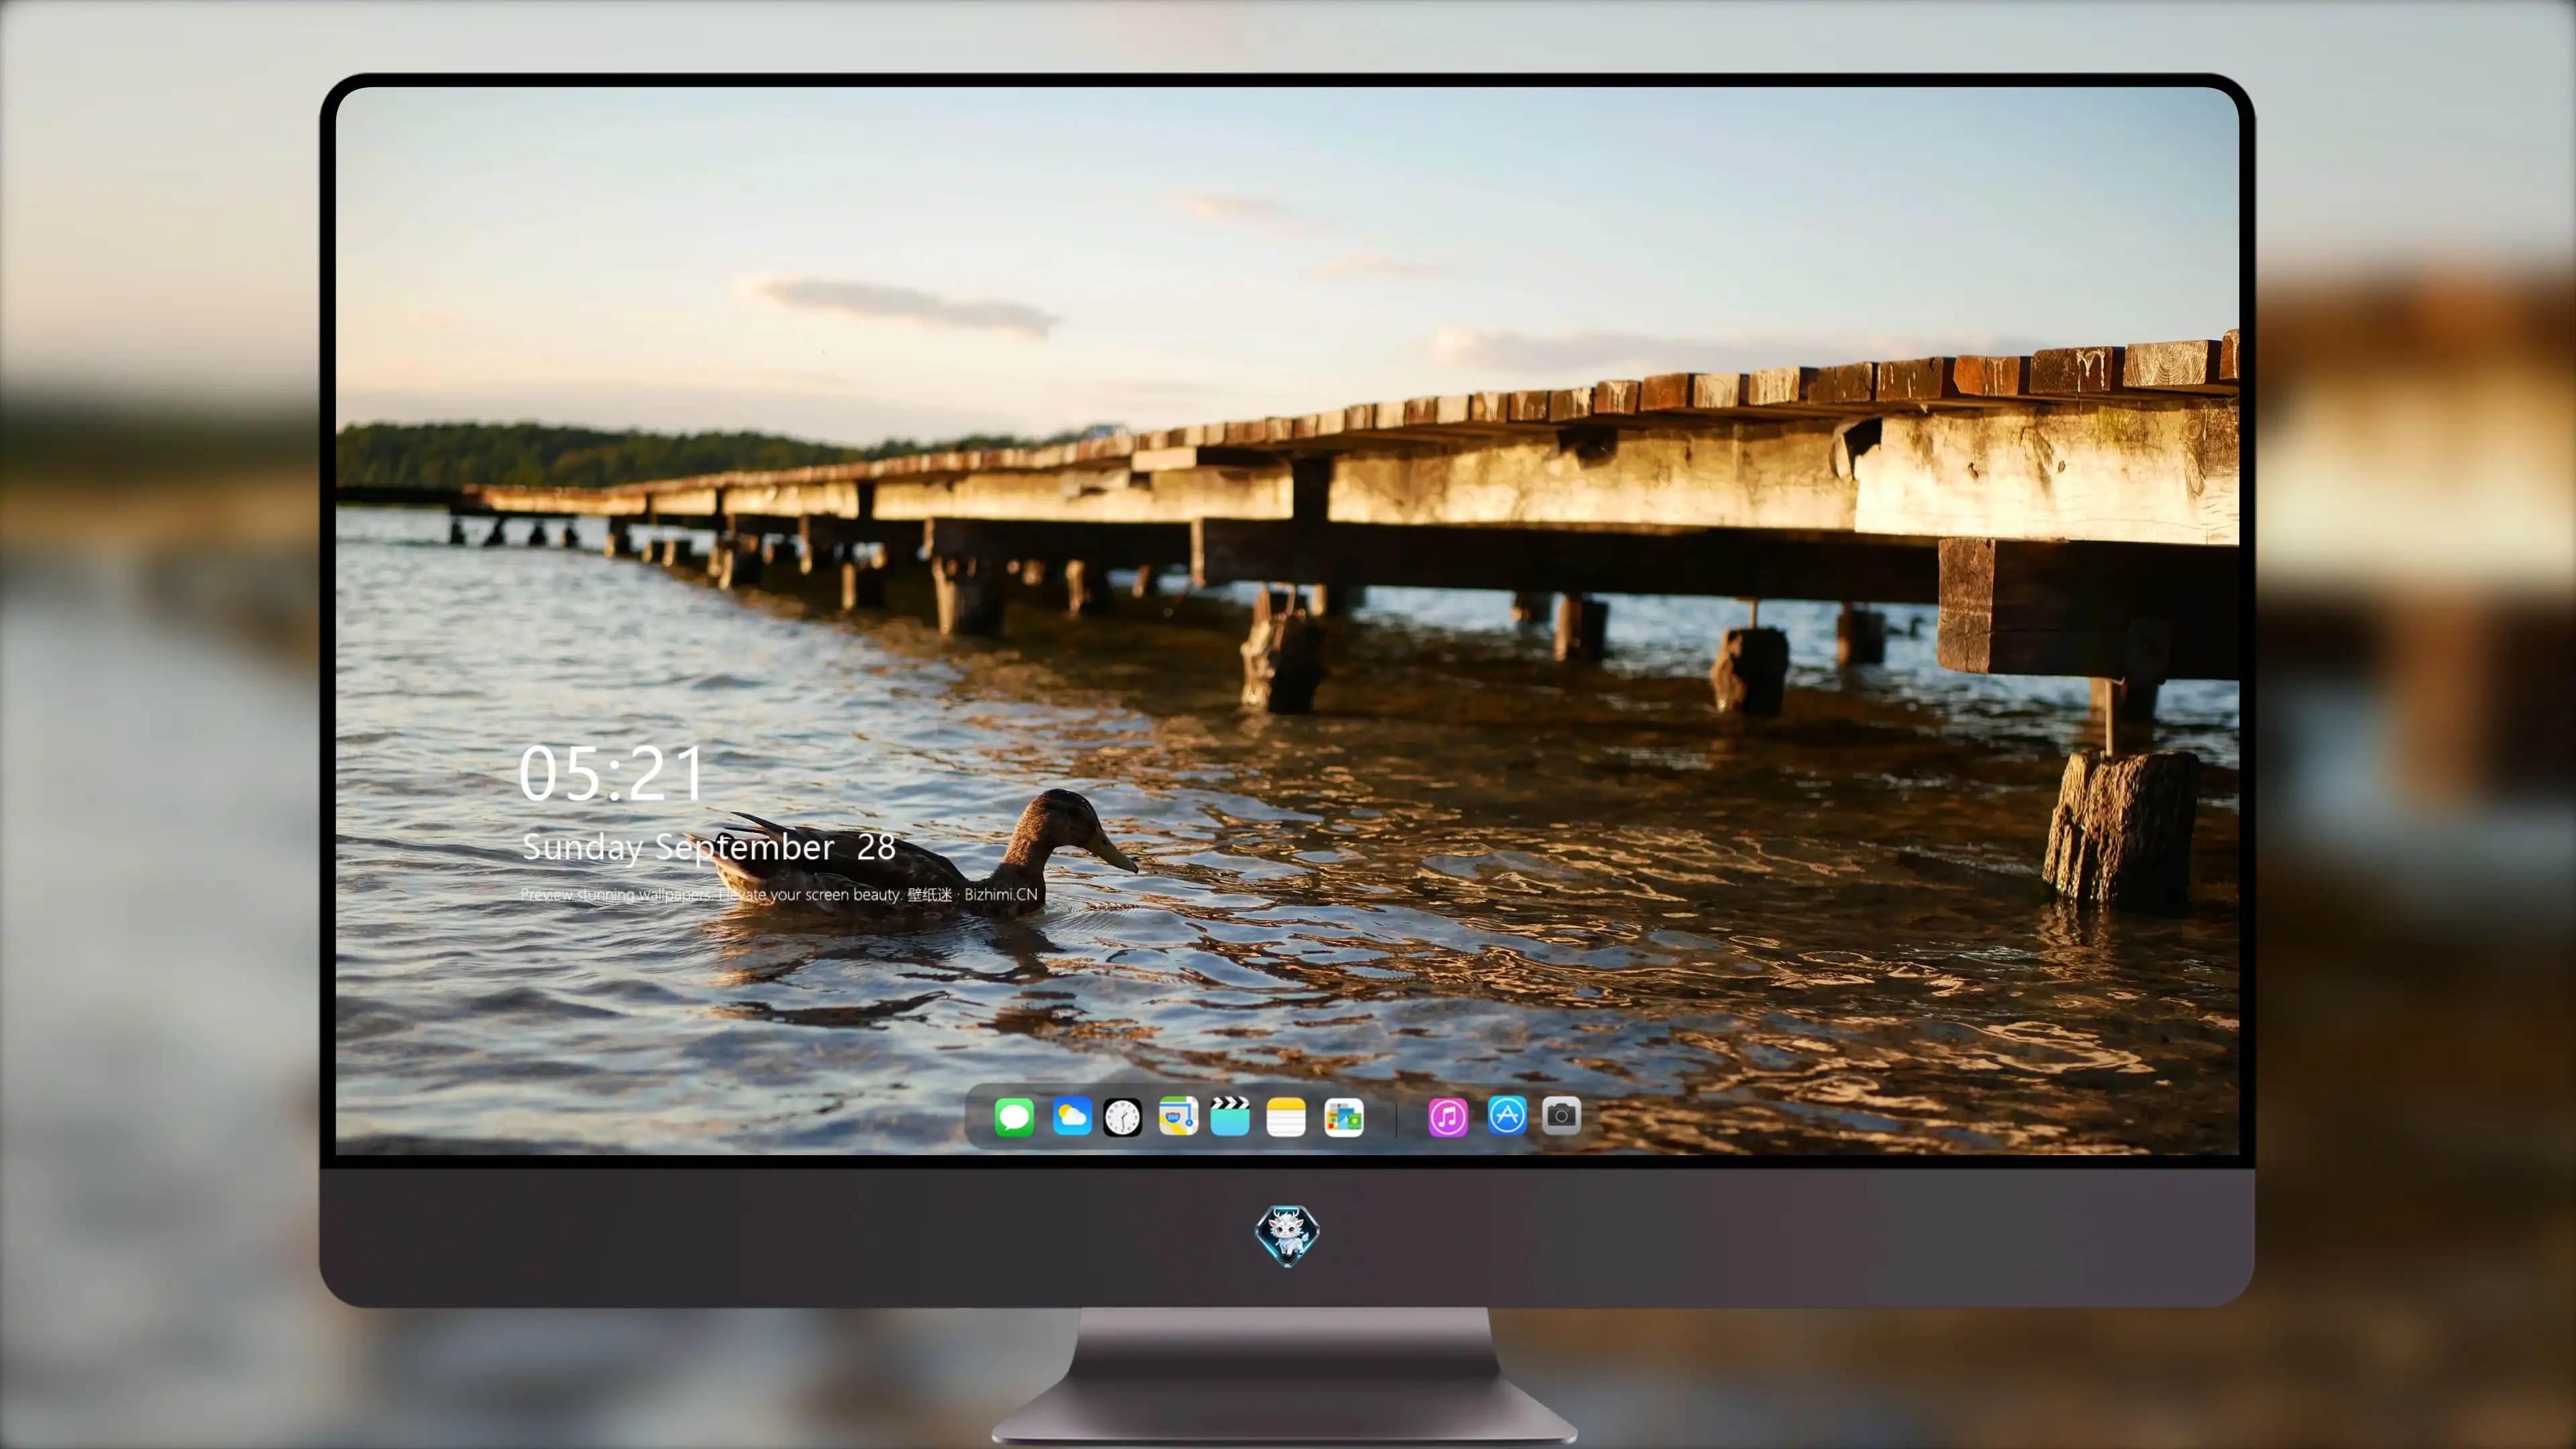Launch the Videos clapperboard app
This screenshot has width=2576, height=1449.
[x=1230, y=1116]
